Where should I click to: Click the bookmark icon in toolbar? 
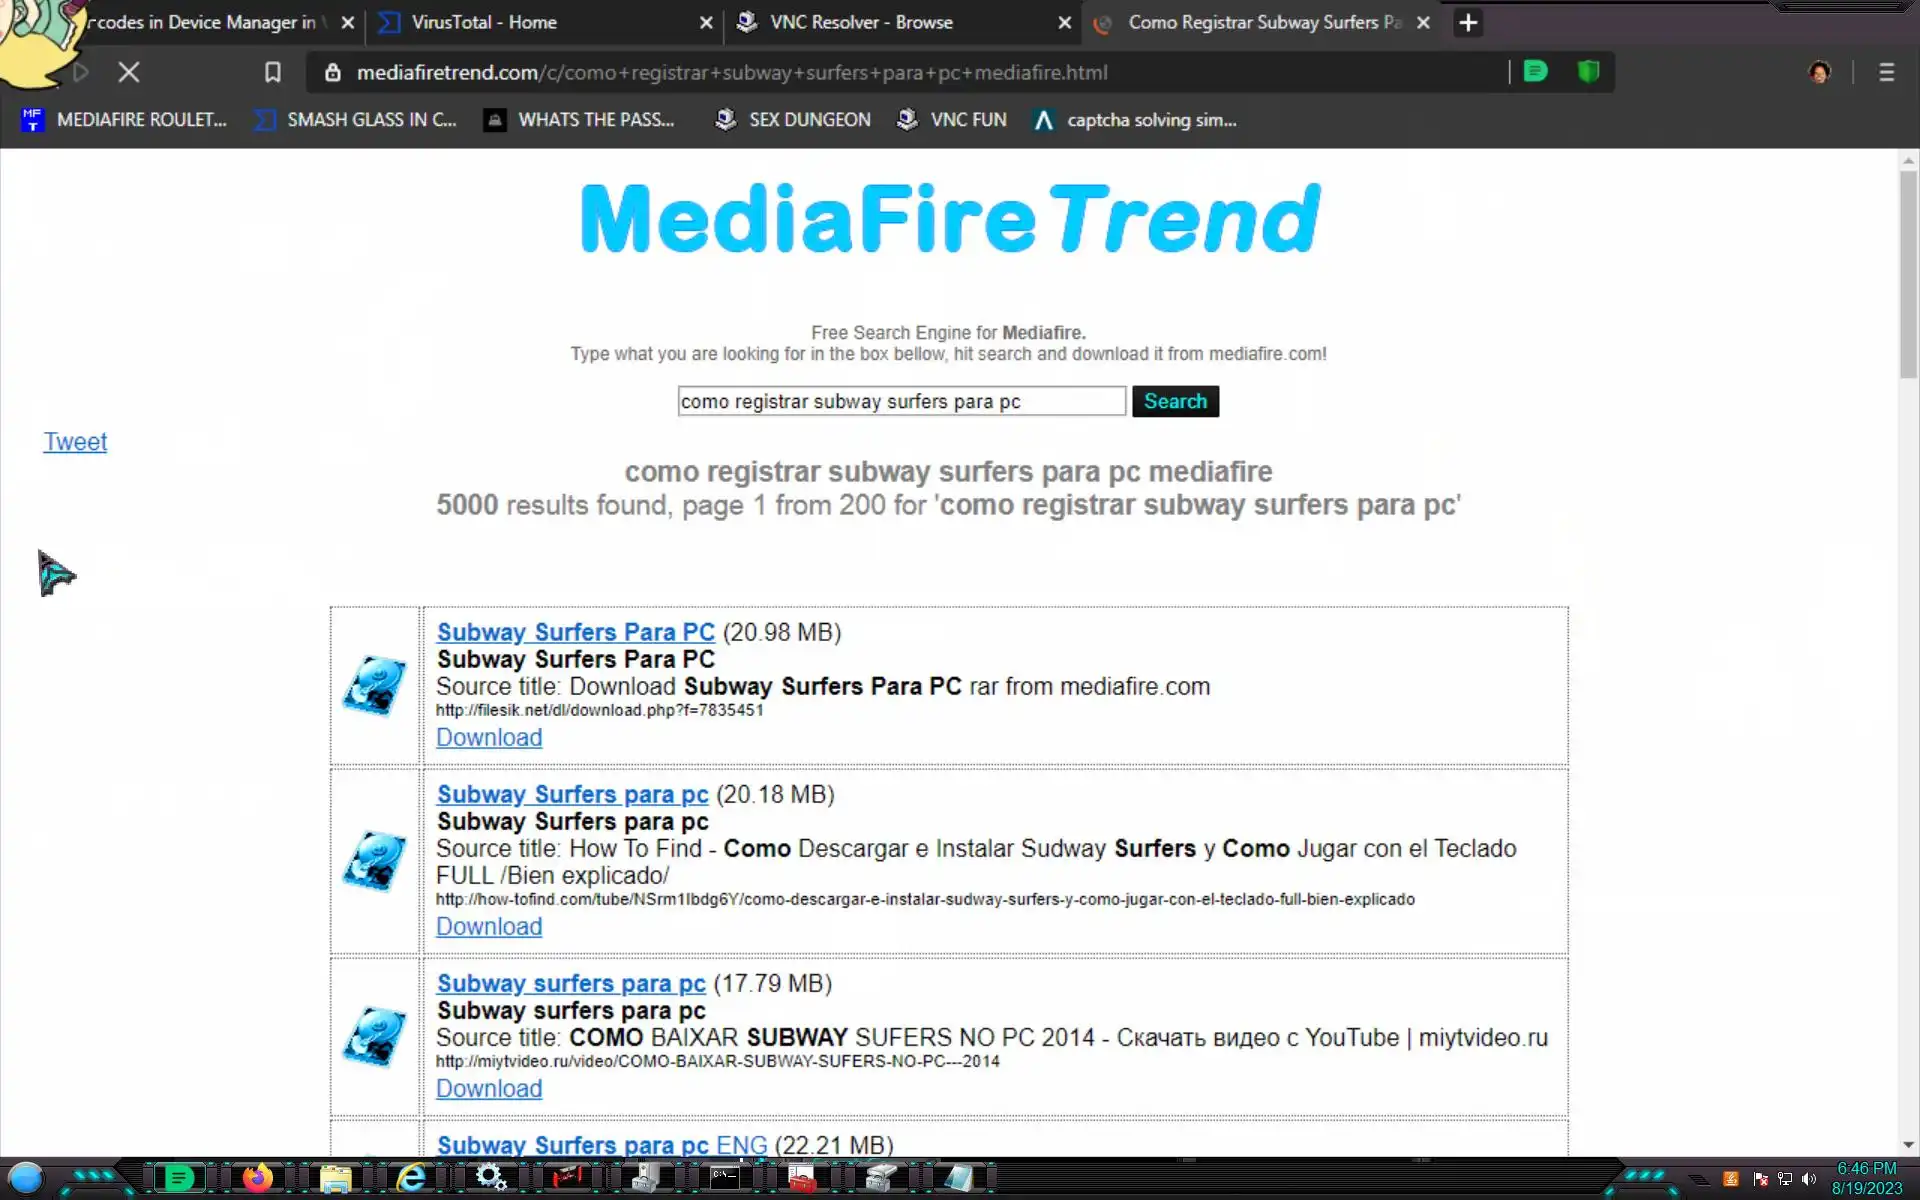272,72
